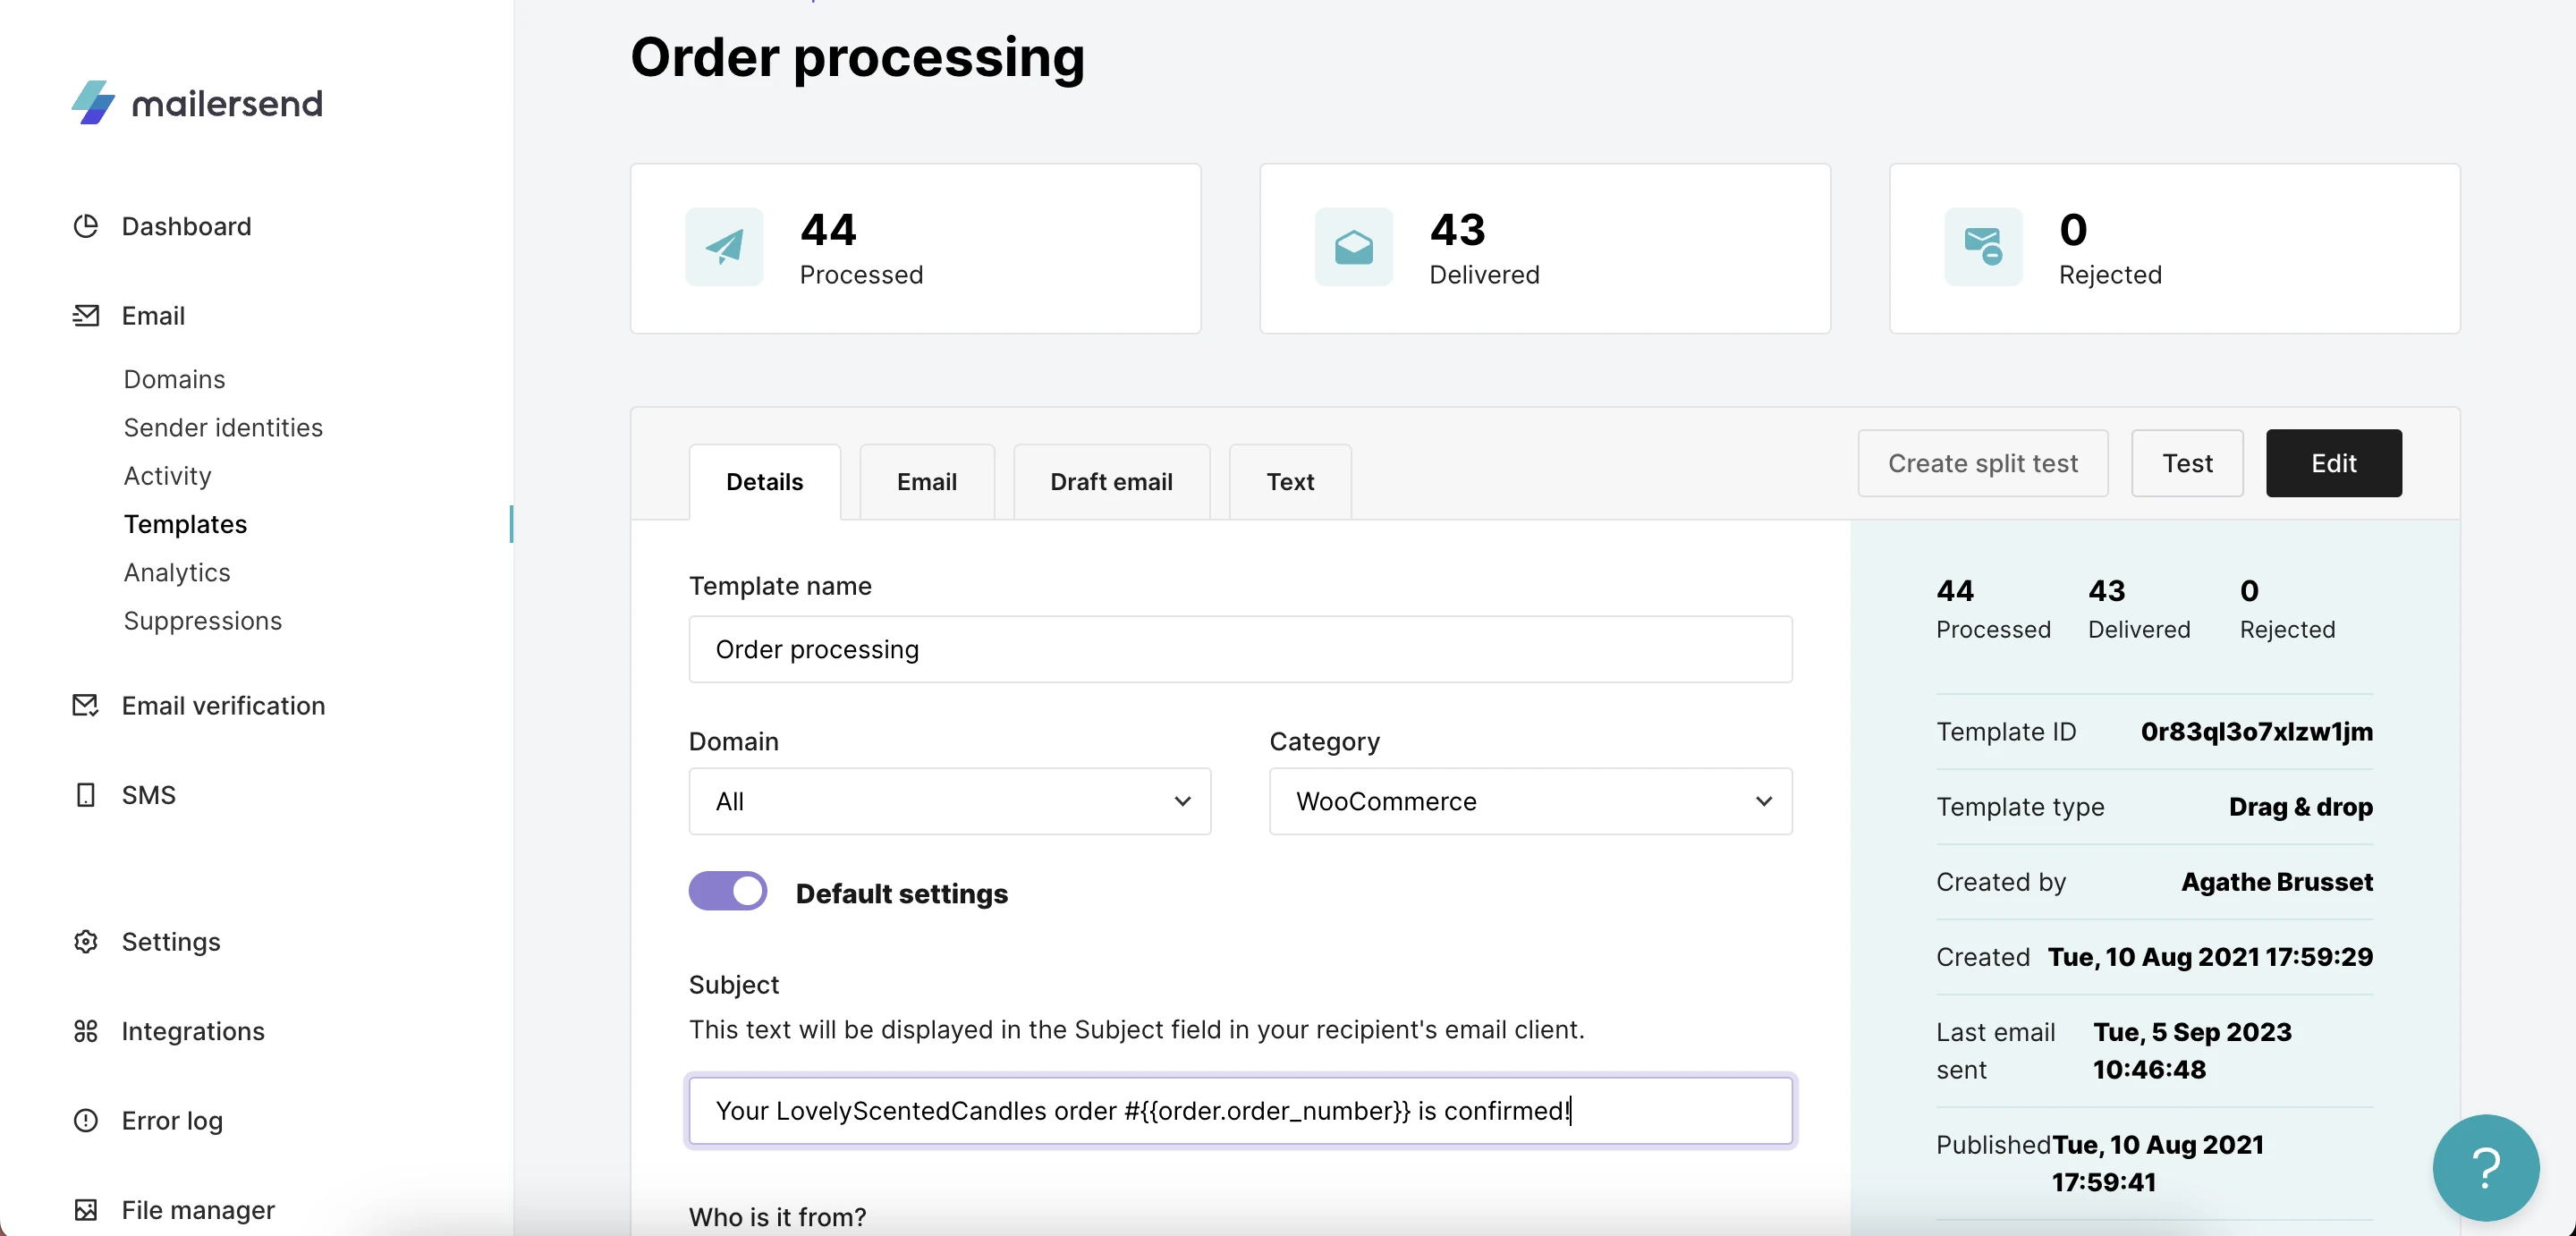
Task: Open Settings via the gear icon
Action: coord(86,942)
